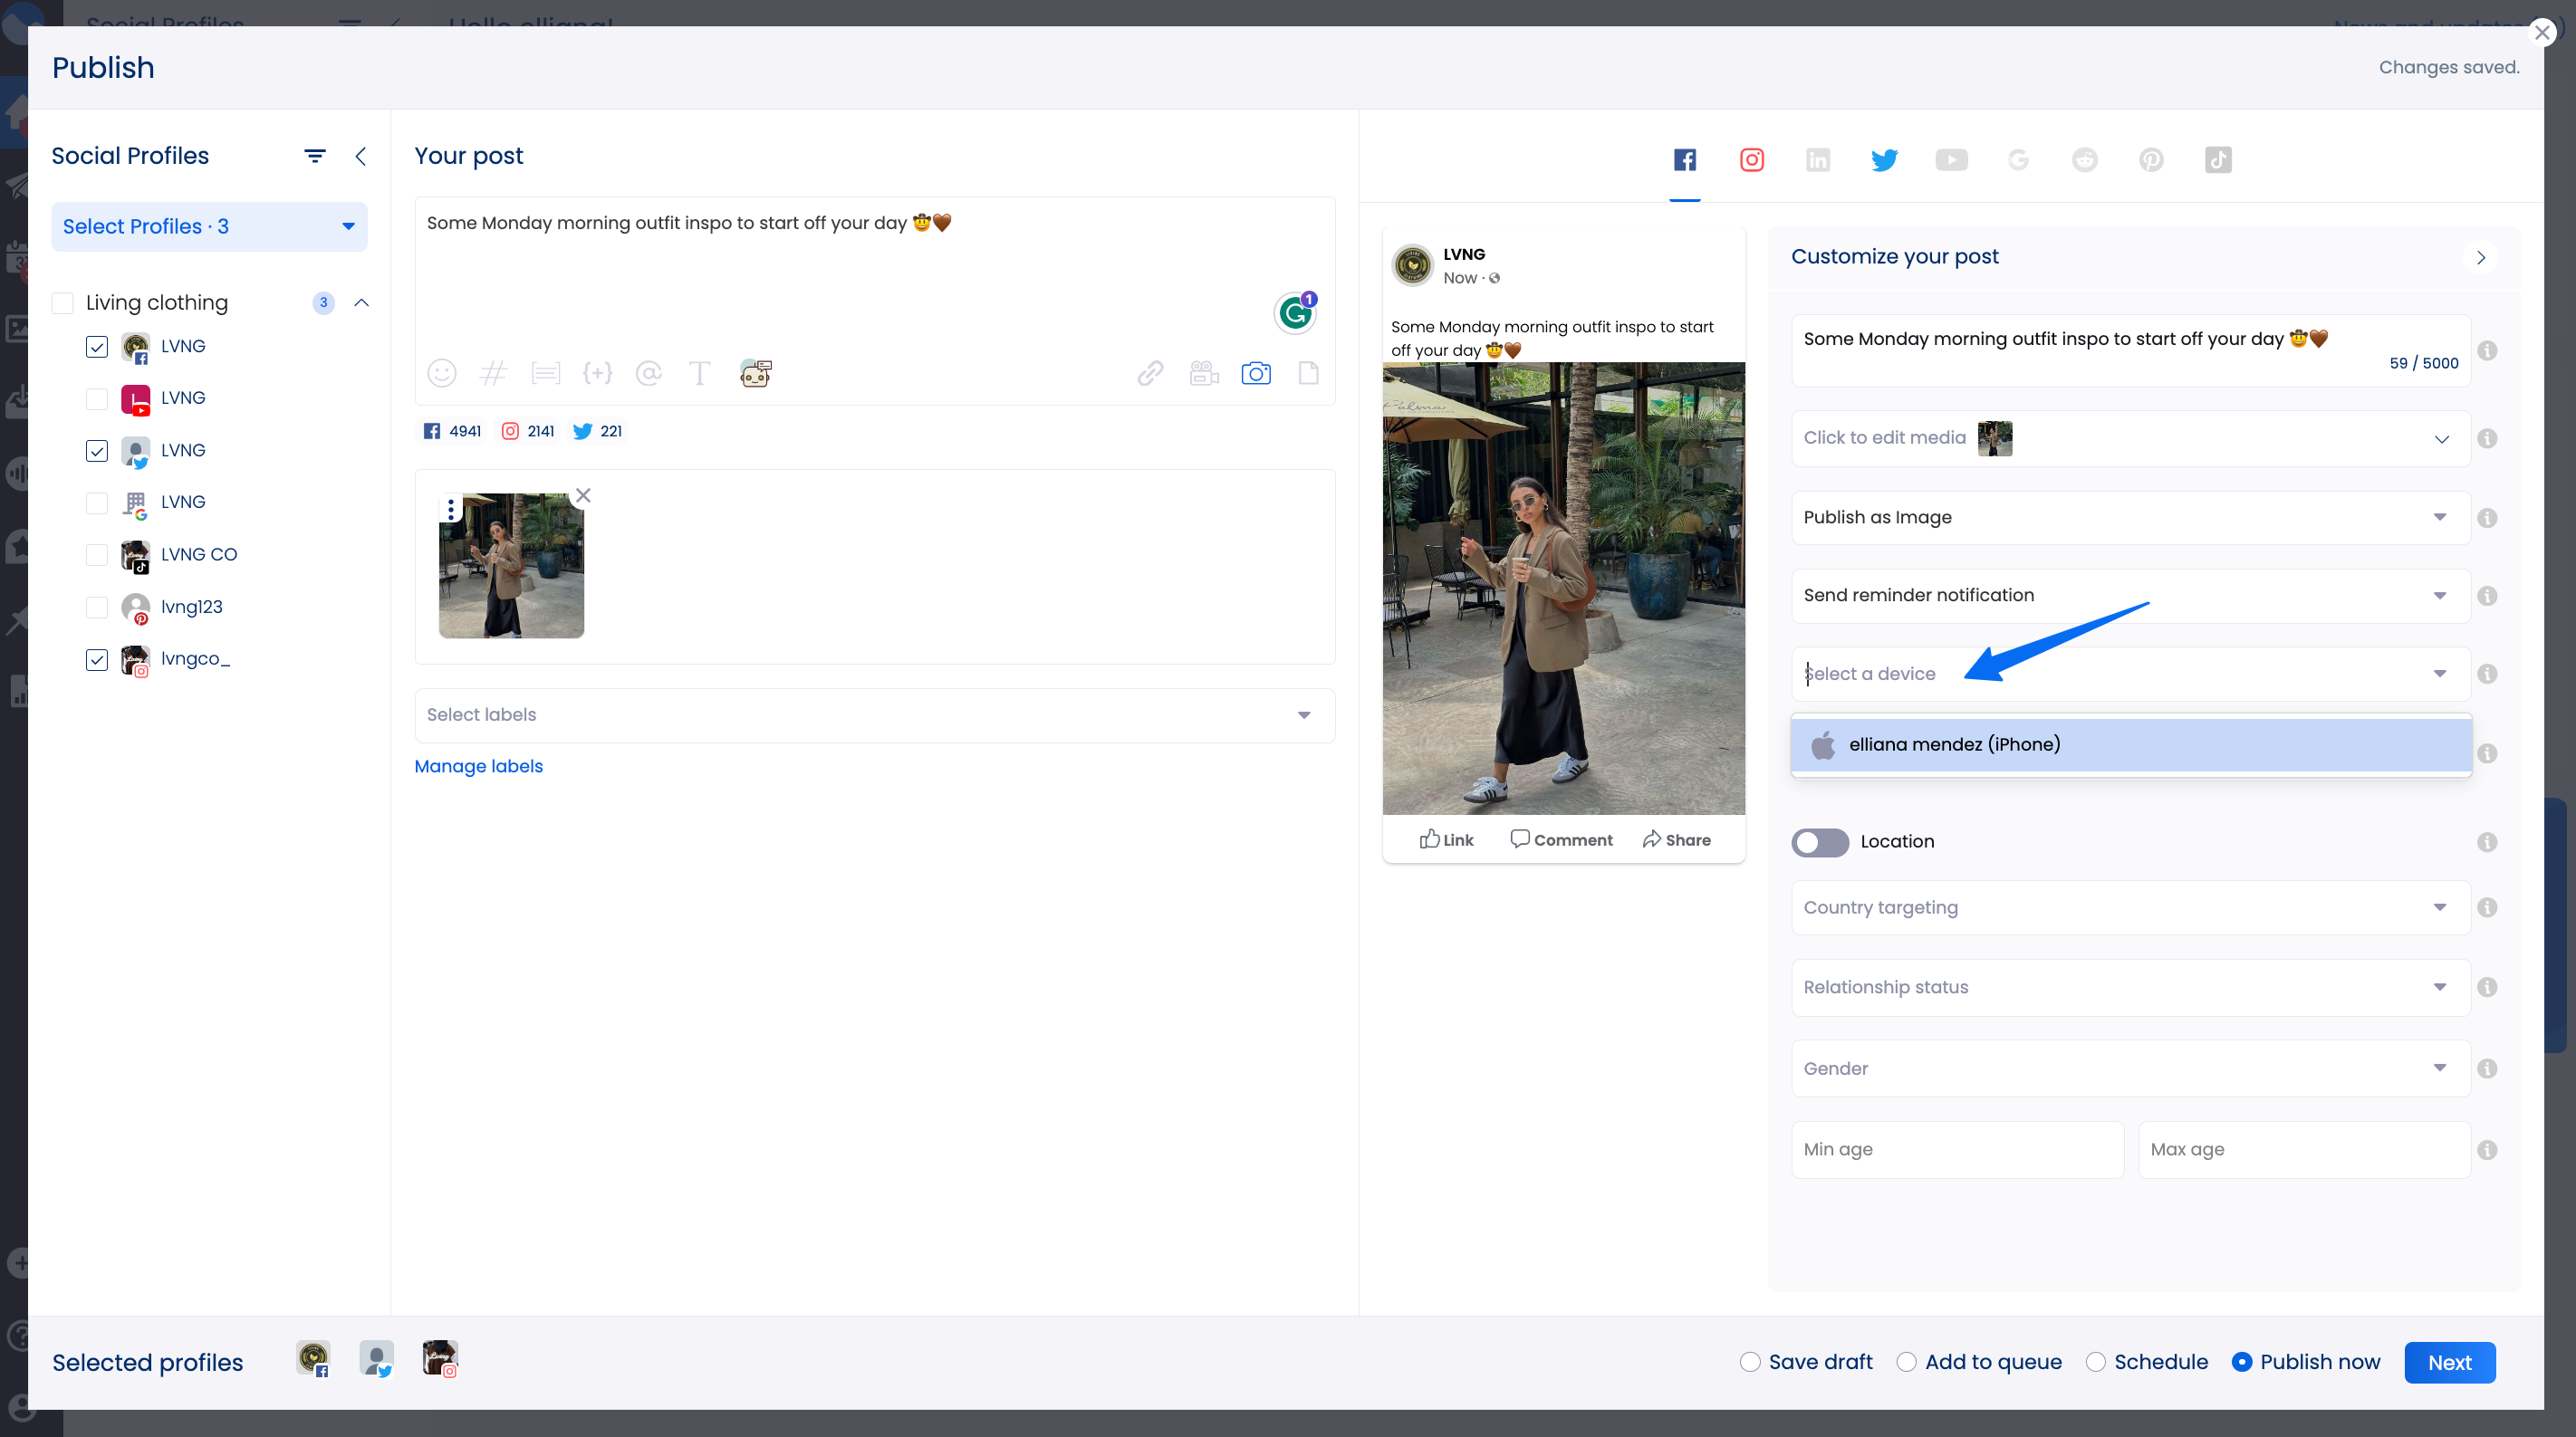Add a mention with the @ icon
The height and width of the screenshot is (1437, 2576).
[649, 373]
